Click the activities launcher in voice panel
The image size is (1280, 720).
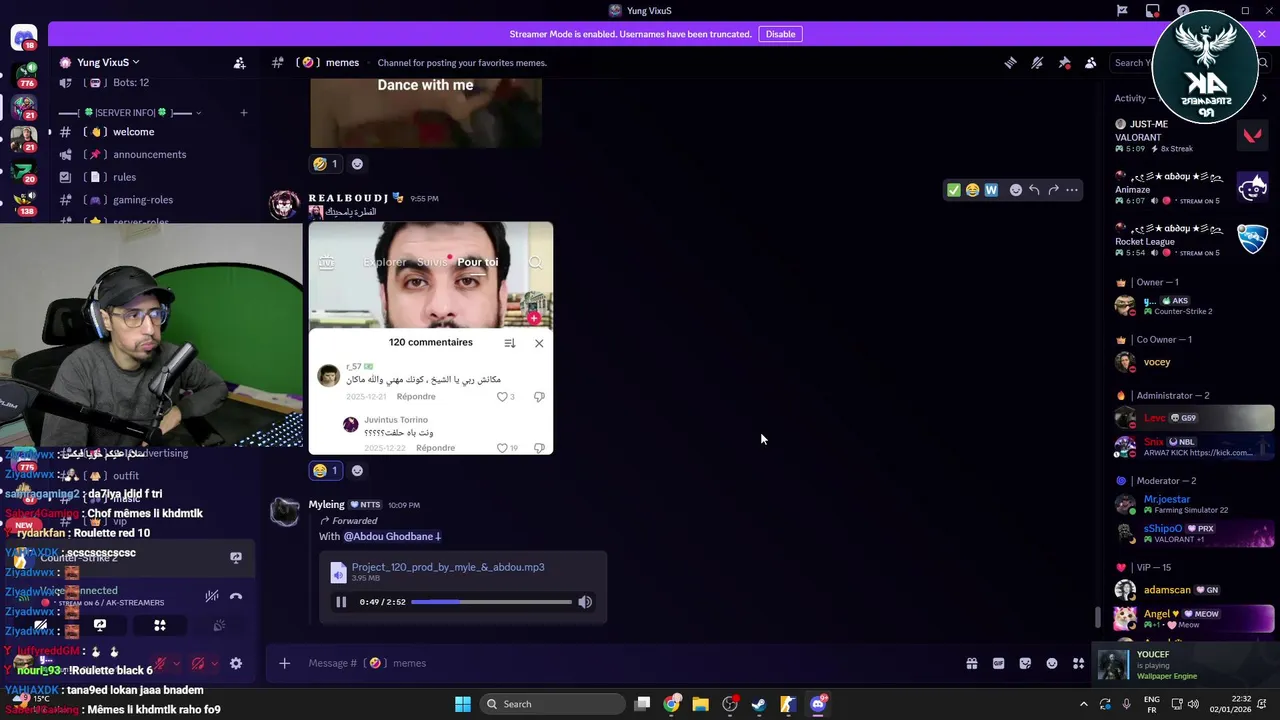(x=160, y=625)
